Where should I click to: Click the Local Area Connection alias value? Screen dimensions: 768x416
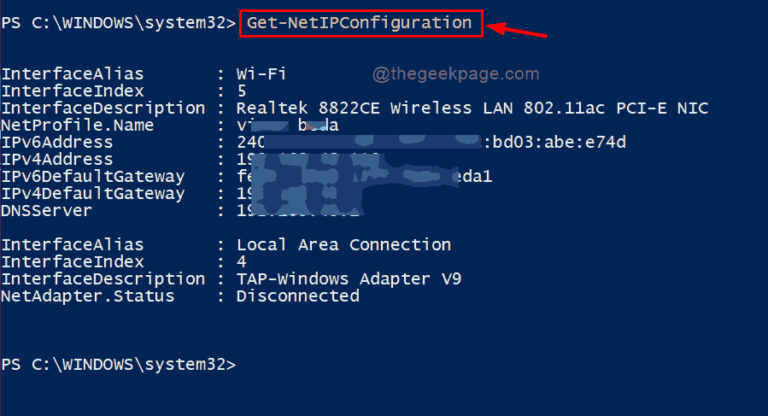(x=344, y=245)
